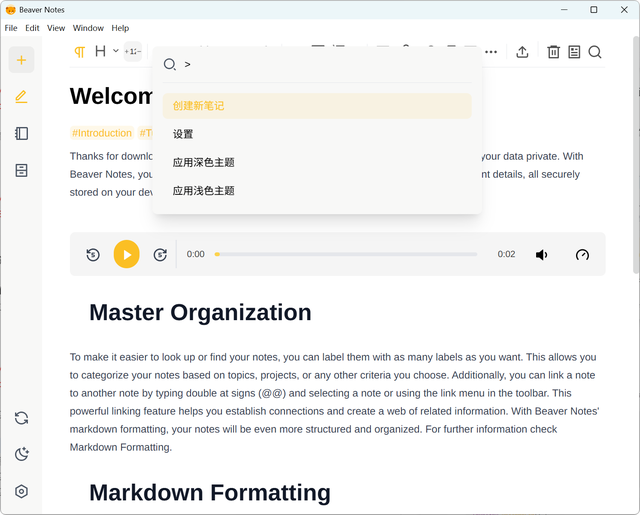Image resolution: width=640 pixels, height=515 pixels.
Task: Skip audio forward five seconds
Action: (x=160, y=255)
